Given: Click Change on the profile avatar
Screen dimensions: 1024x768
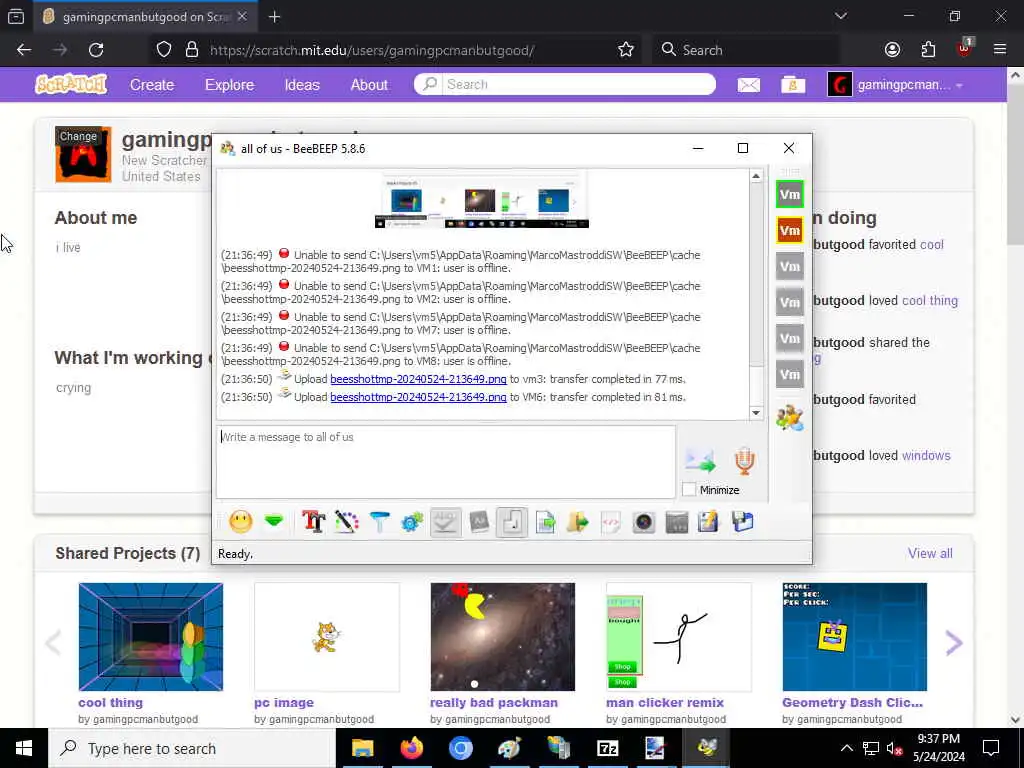Looking at the screenshot, I should point(78,136).
